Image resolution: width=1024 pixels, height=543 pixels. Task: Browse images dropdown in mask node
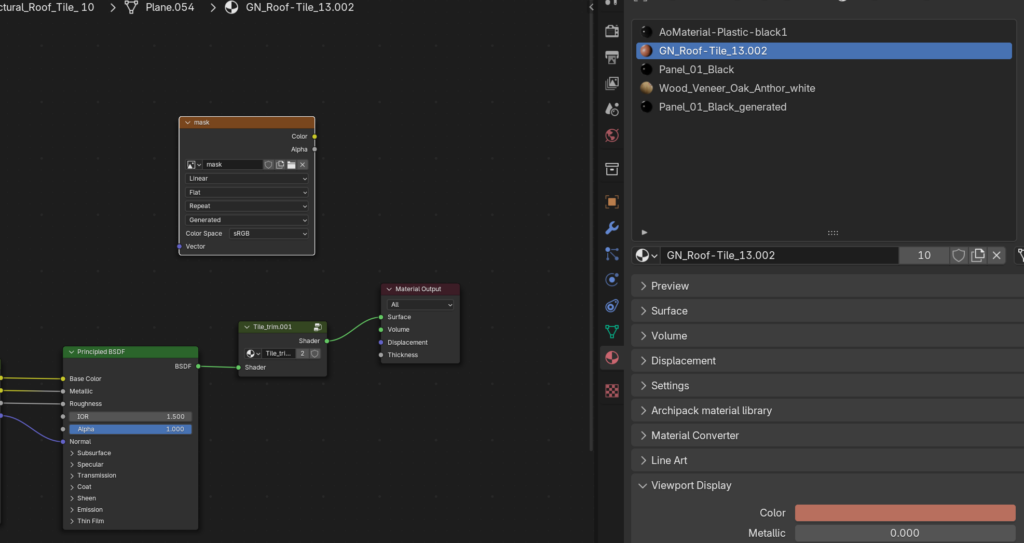pos(194,165)
